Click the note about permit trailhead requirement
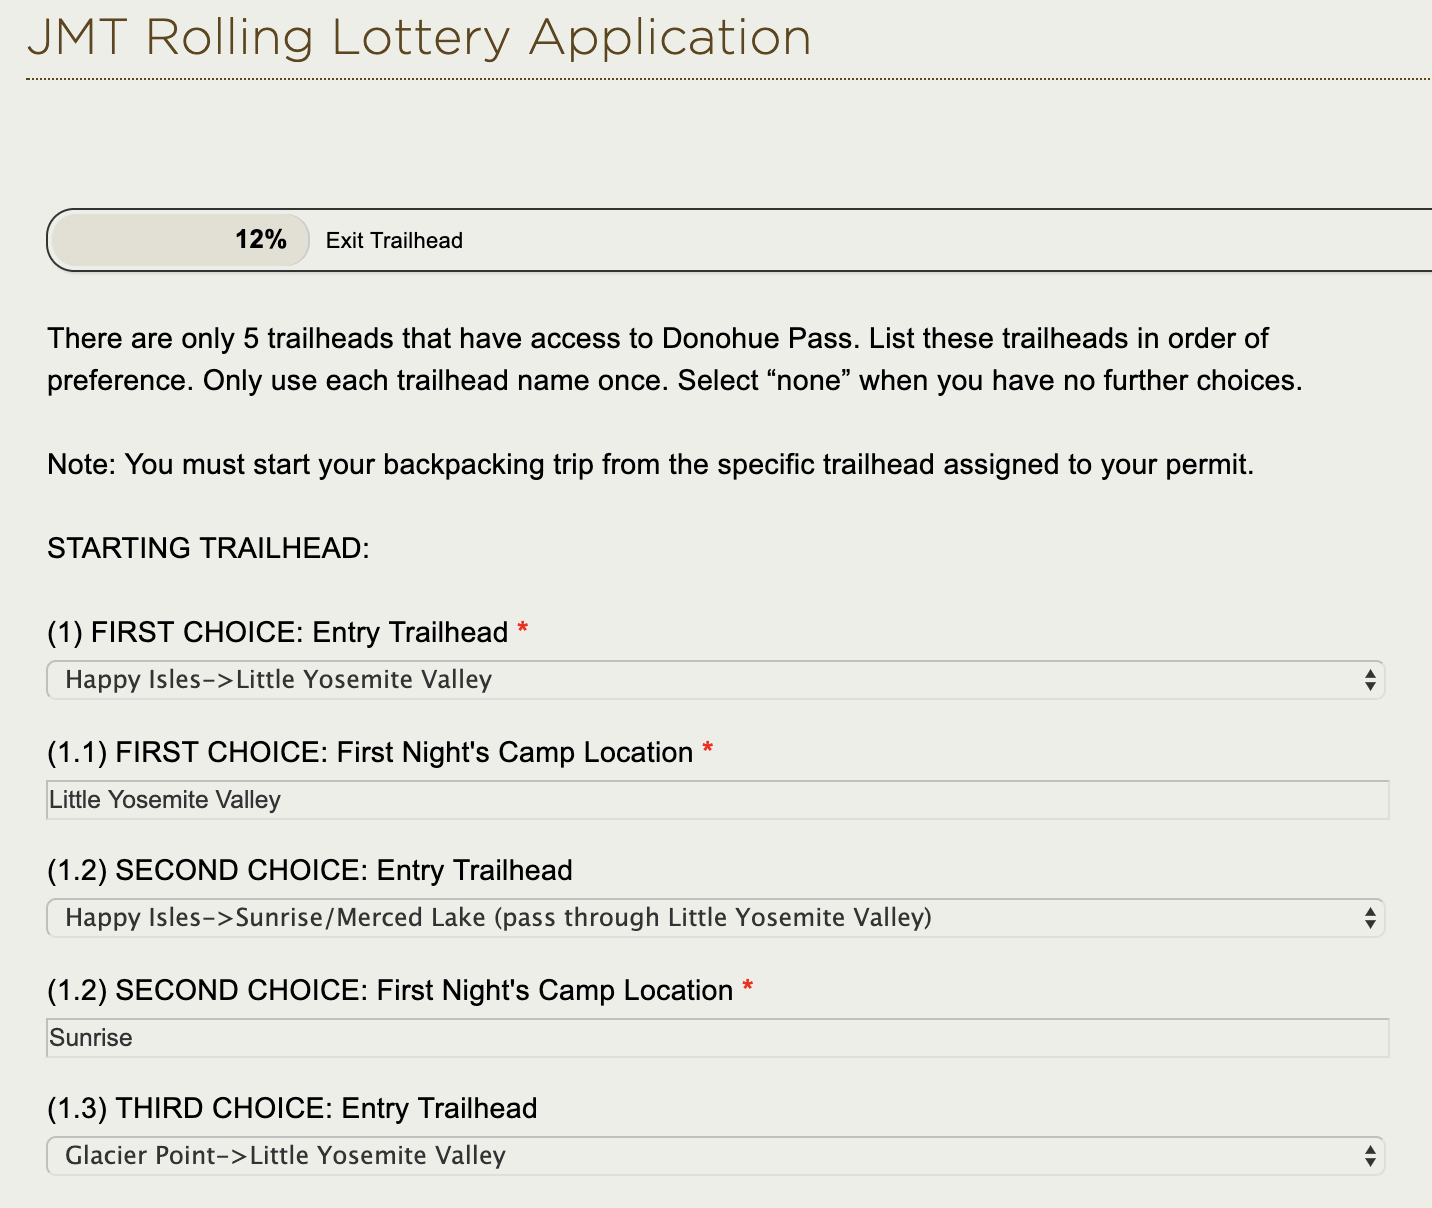The image size is (1432, 1208). click(650, 464)
